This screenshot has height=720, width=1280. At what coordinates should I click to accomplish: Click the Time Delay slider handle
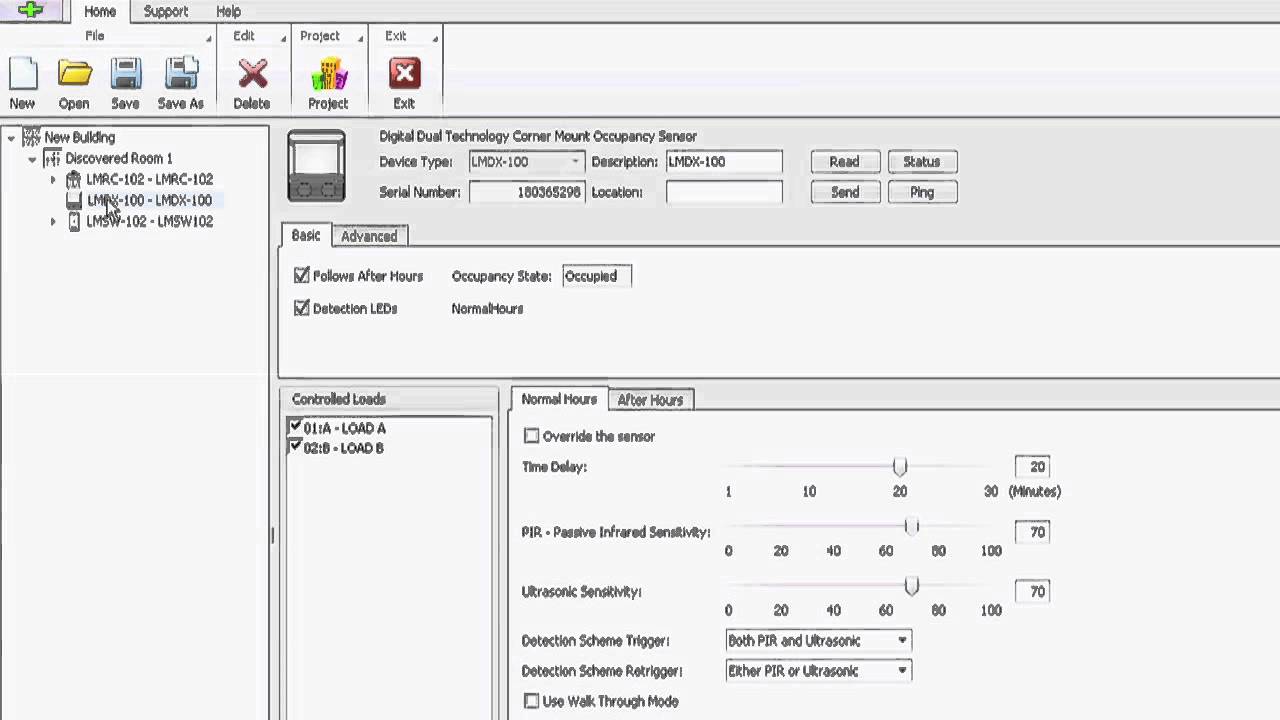coord(900,467)
